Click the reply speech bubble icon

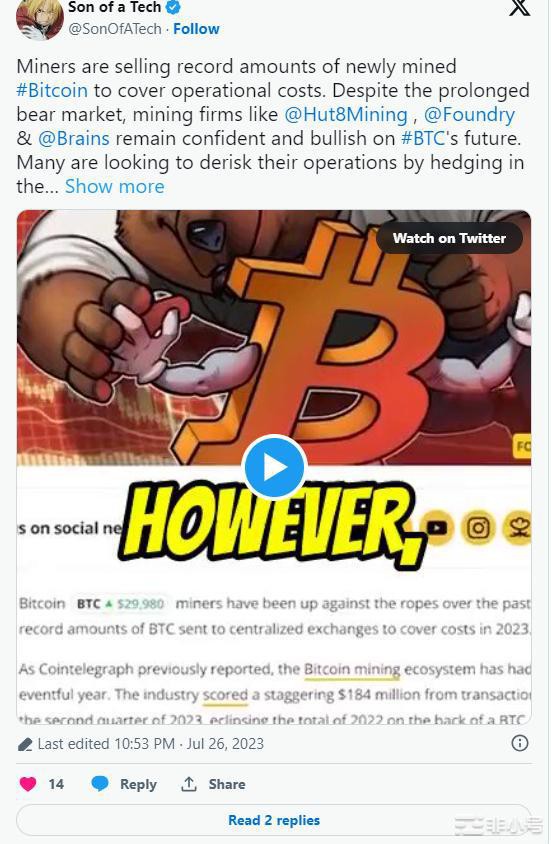point(100,784)
